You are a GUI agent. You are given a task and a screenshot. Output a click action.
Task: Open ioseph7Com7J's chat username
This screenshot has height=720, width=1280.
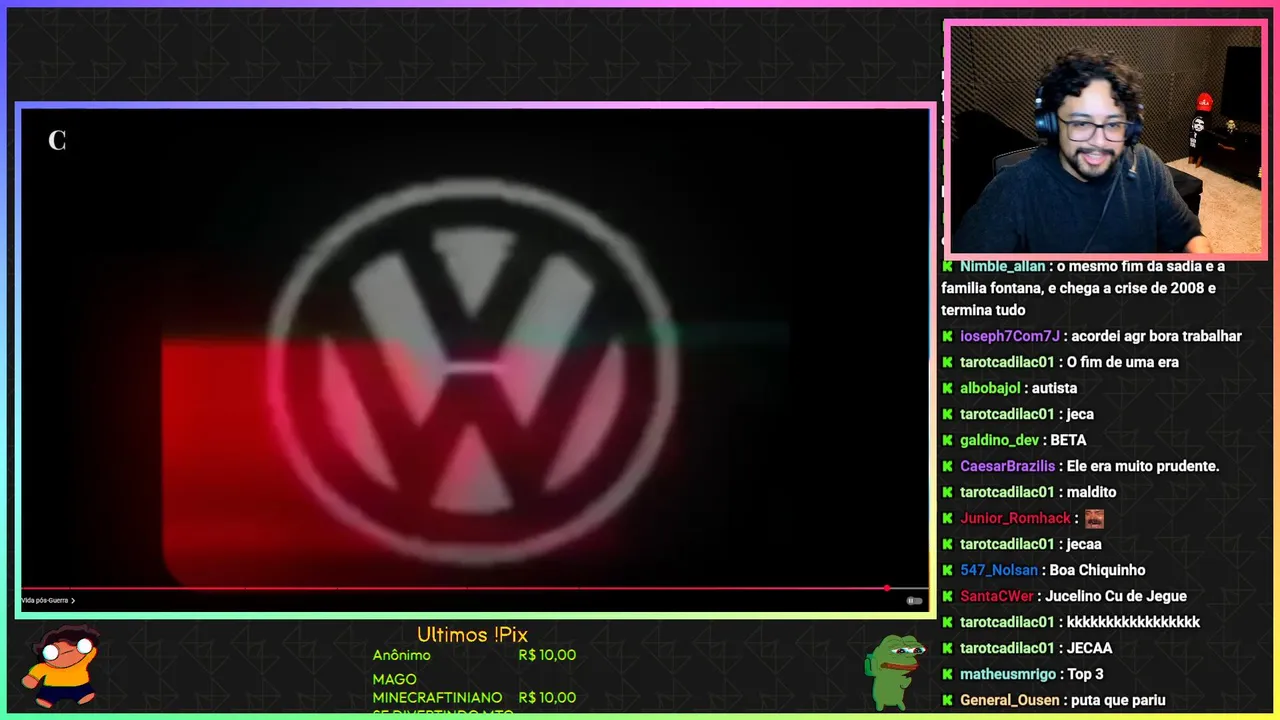click(x=1009, y=336)
